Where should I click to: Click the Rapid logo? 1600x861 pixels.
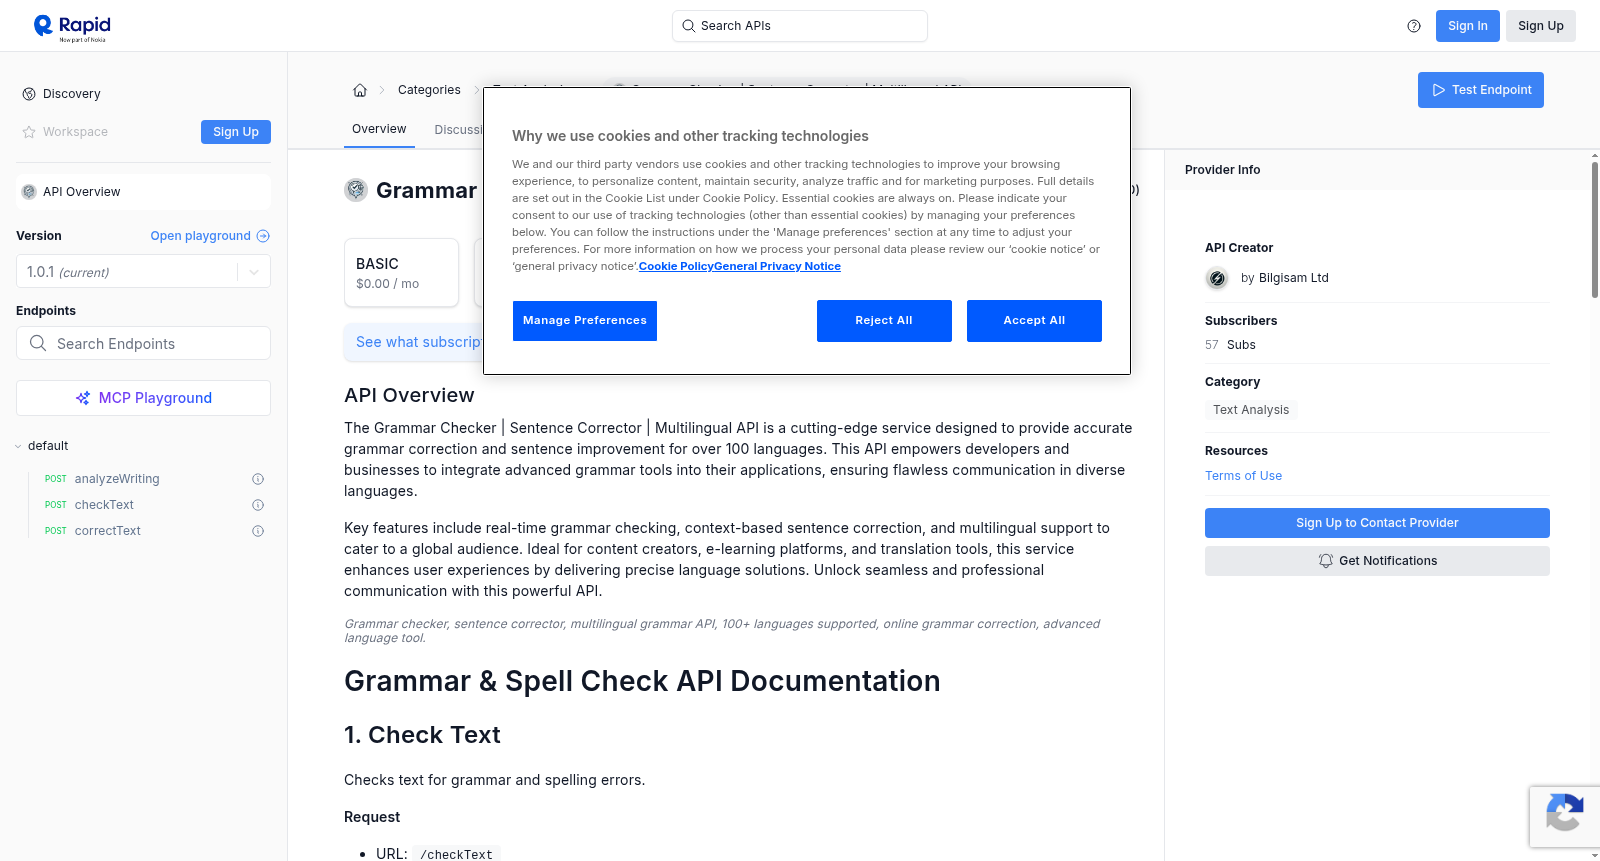click(x=72, y=27)
